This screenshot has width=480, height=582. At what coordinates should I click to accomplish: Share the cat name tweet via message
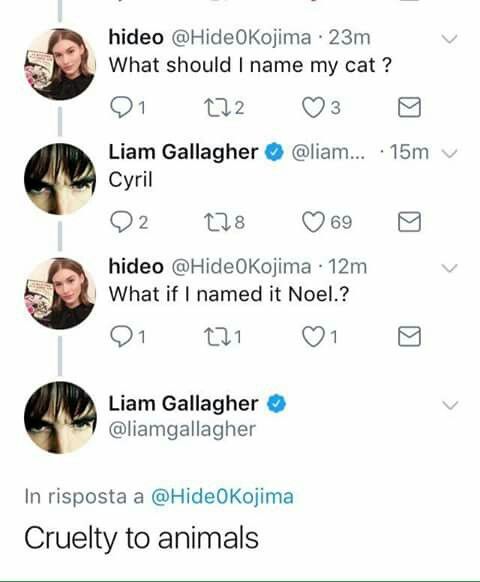pos(409,108)
